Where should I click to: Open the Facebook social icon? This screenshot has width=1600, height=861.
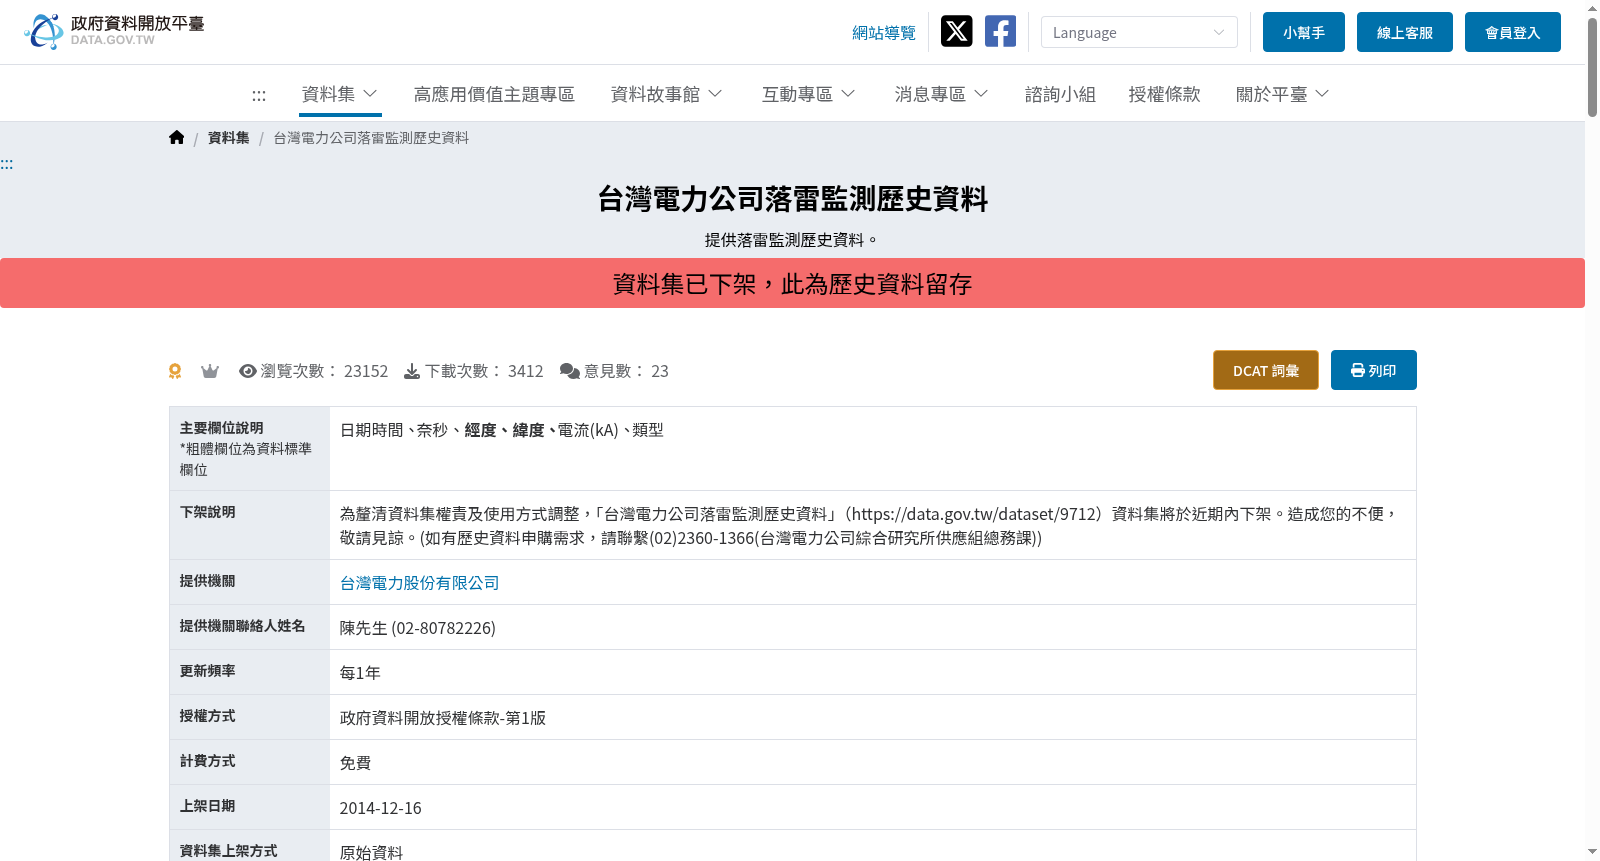coord(1000,31)
